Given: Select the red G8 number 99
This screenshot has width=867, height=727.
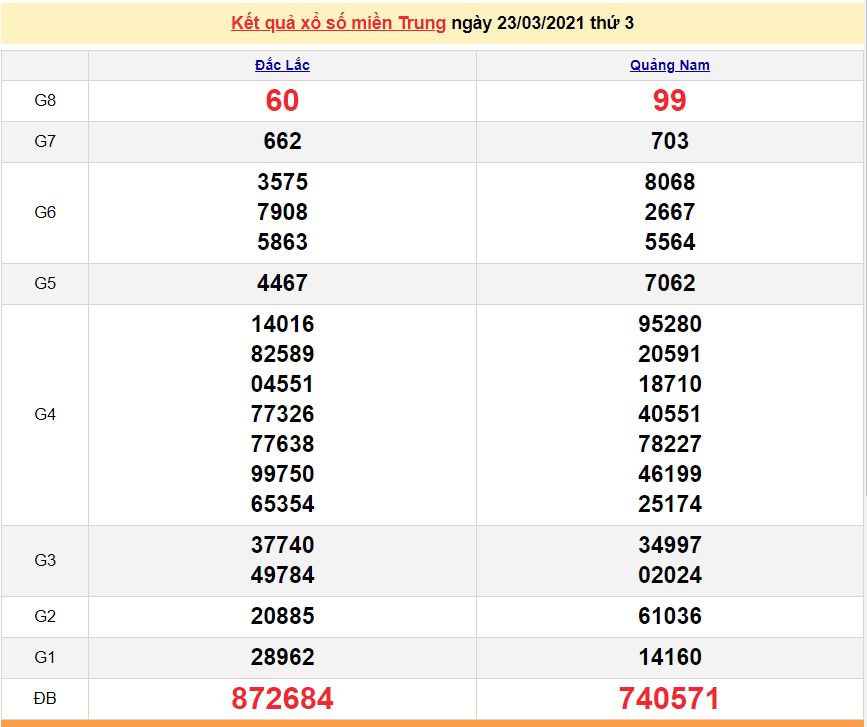Looking at the screenshot, I should coord(669,101).
